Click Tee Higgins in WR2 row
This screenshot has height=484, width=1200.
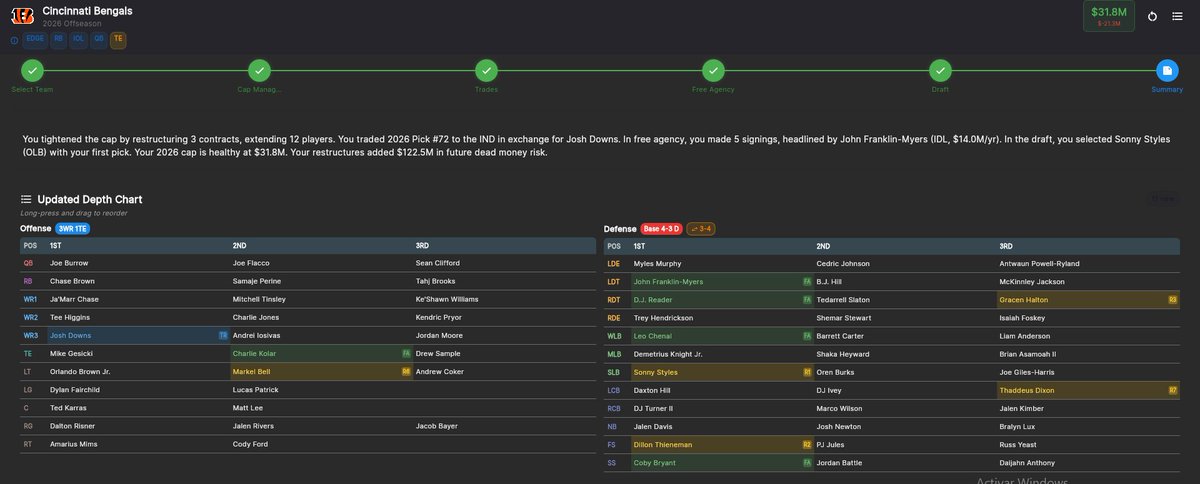point(70,317)
